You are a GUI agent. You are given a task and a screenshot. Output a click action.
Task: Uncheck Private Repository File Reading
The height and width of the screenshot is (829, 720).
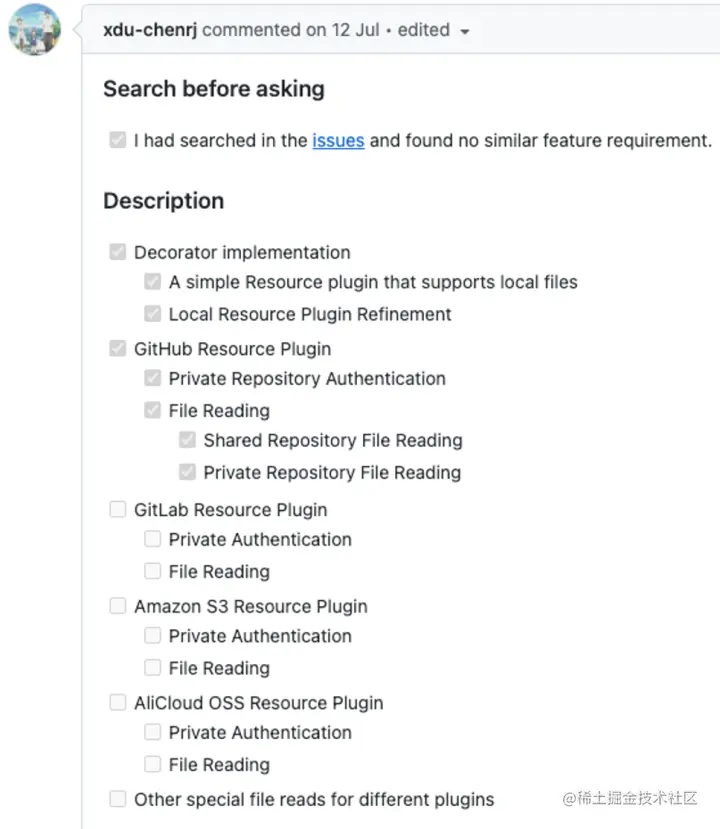click(x=187, y=473)
